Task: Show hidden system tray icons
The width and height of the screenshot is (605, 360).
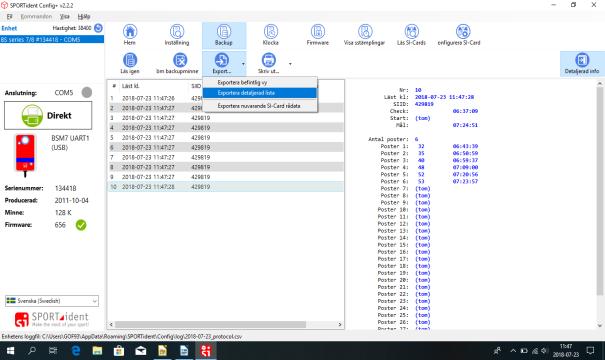Action: 513,351
